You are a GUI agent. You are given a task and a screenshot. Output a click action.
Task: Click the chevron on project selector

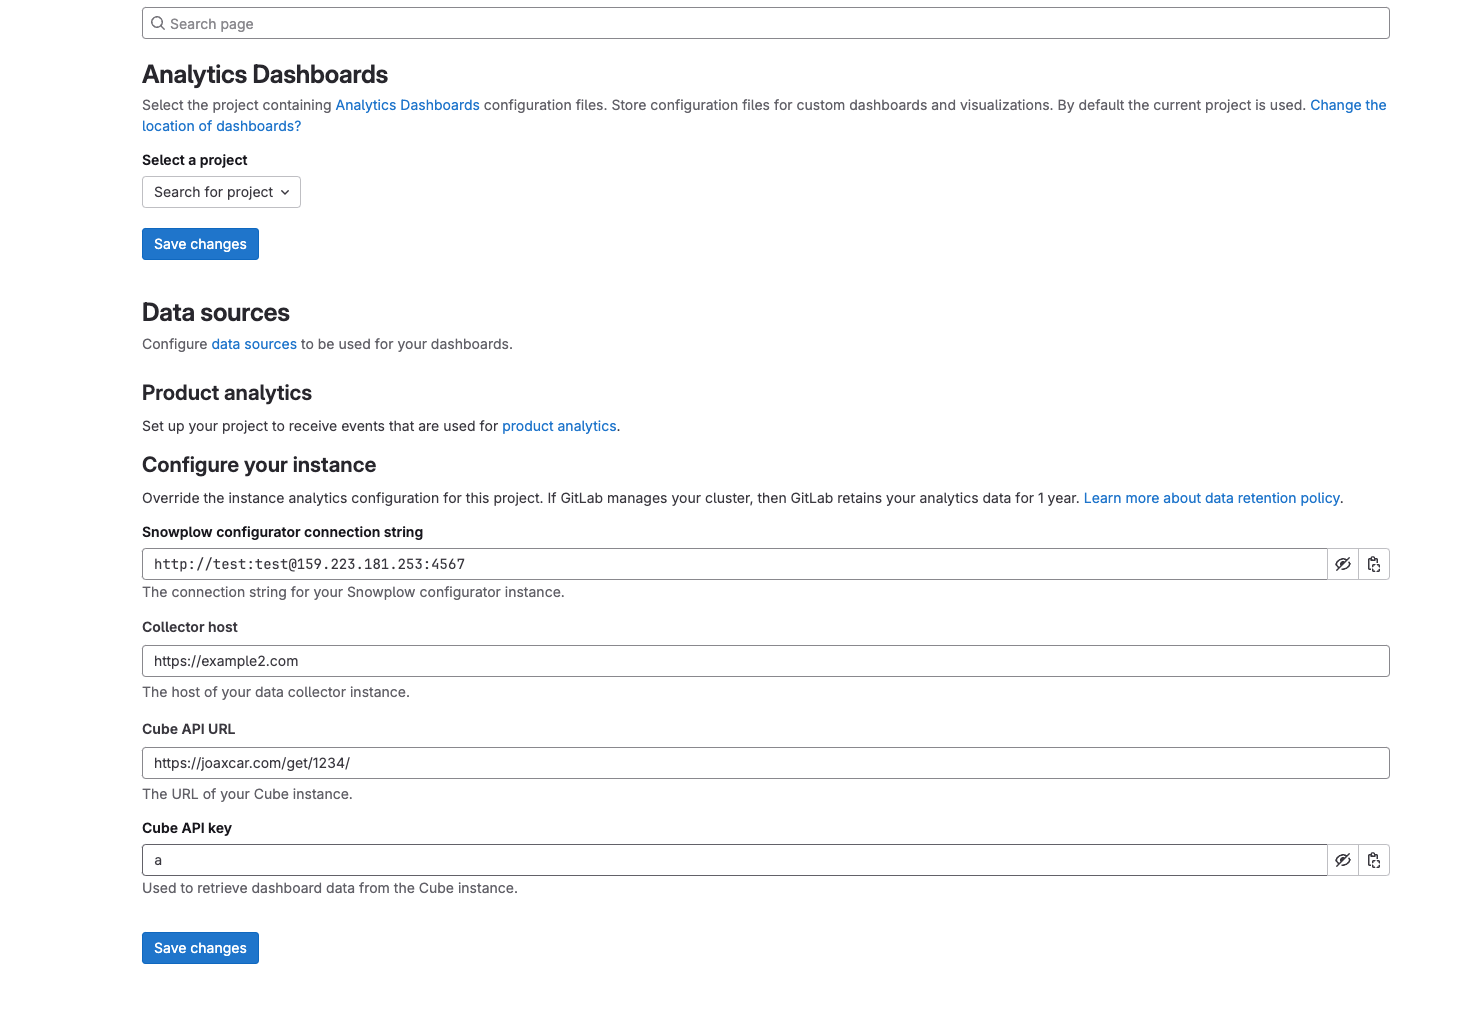pos(285,192)
